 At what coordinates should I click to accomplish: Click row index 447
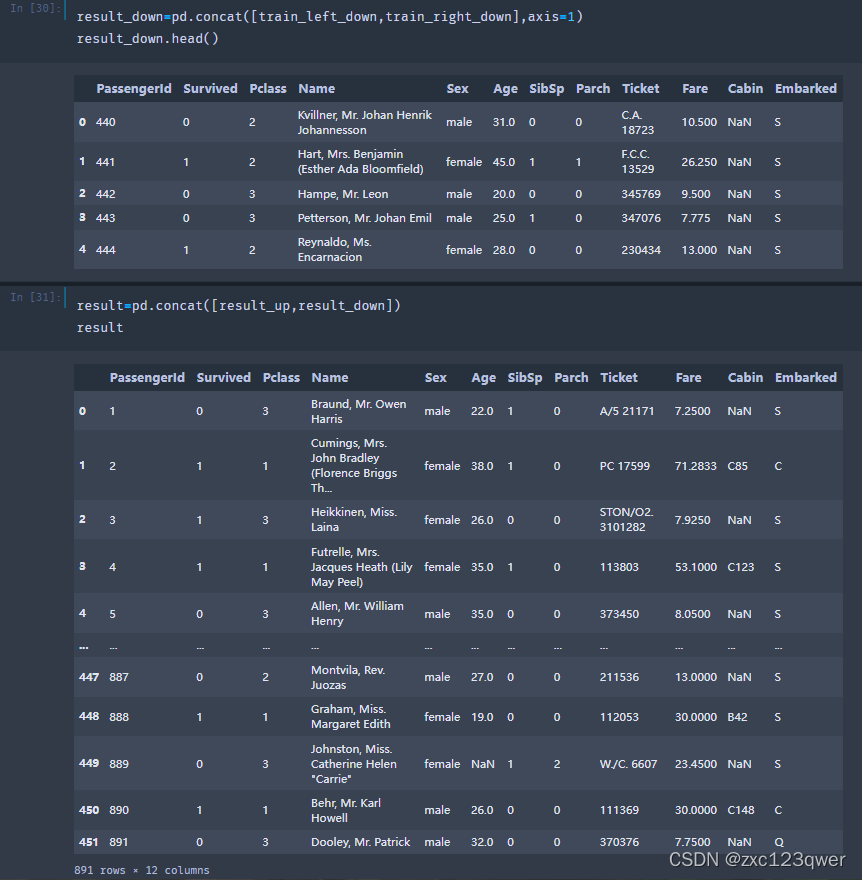point(89,677)
